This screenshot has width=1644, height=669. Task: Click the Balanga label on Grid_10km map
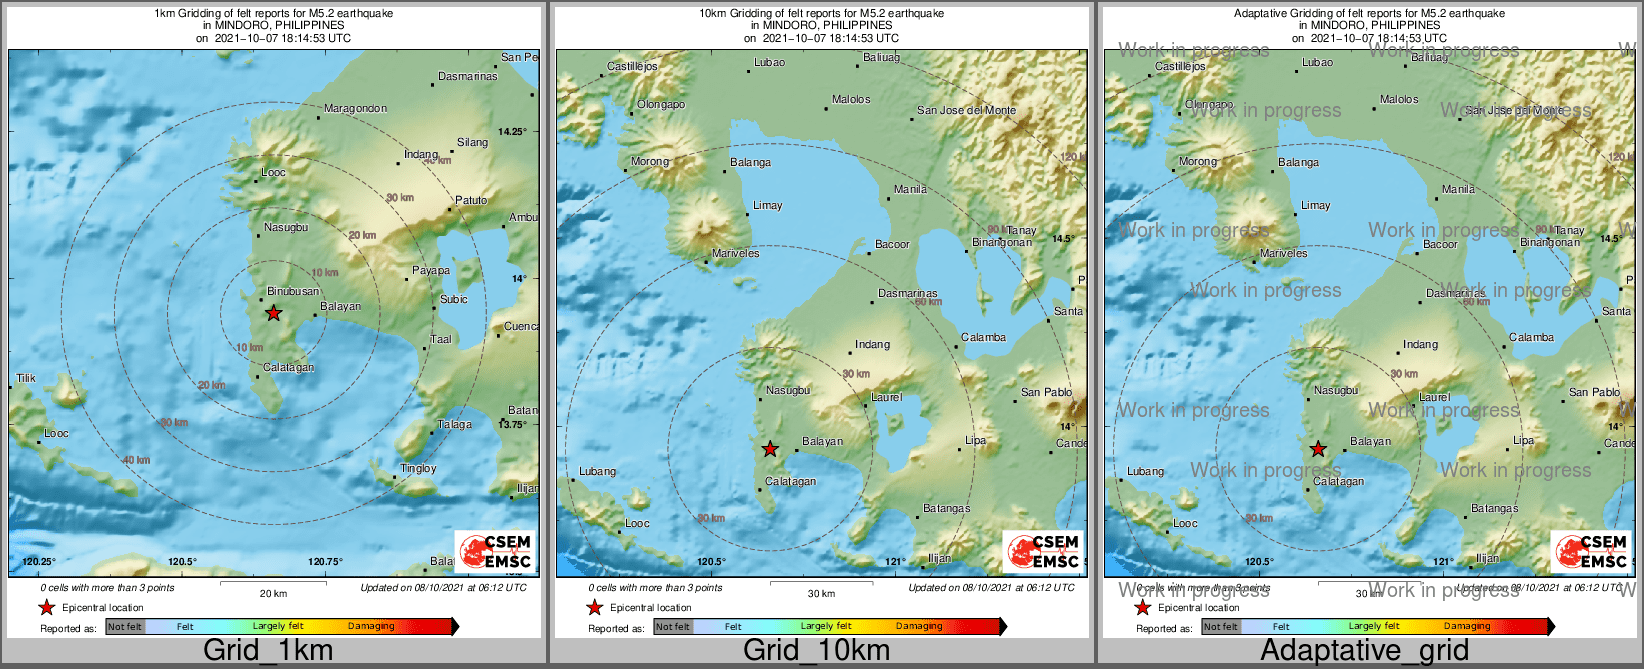750,162
